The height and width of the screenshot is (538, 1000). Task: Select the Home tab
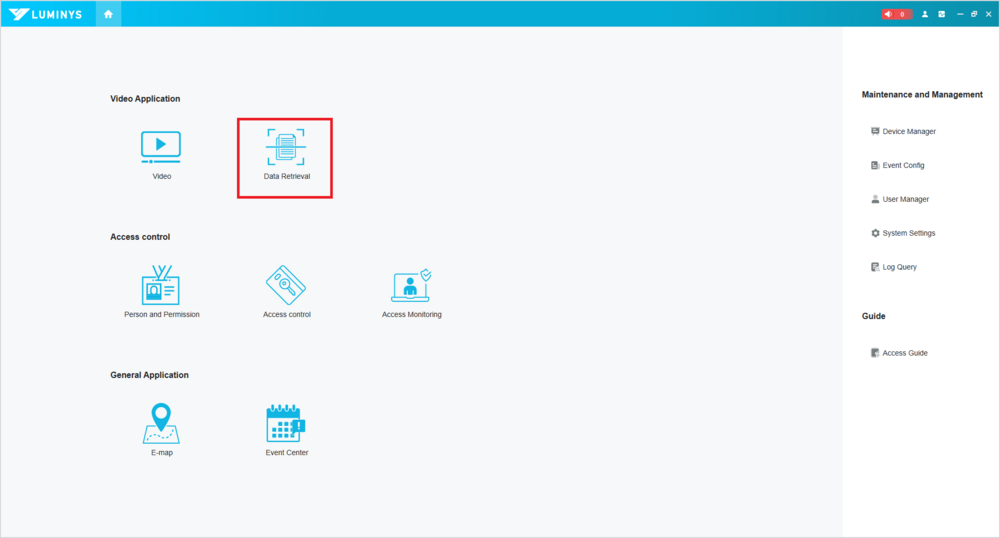[x=108, y=14]
